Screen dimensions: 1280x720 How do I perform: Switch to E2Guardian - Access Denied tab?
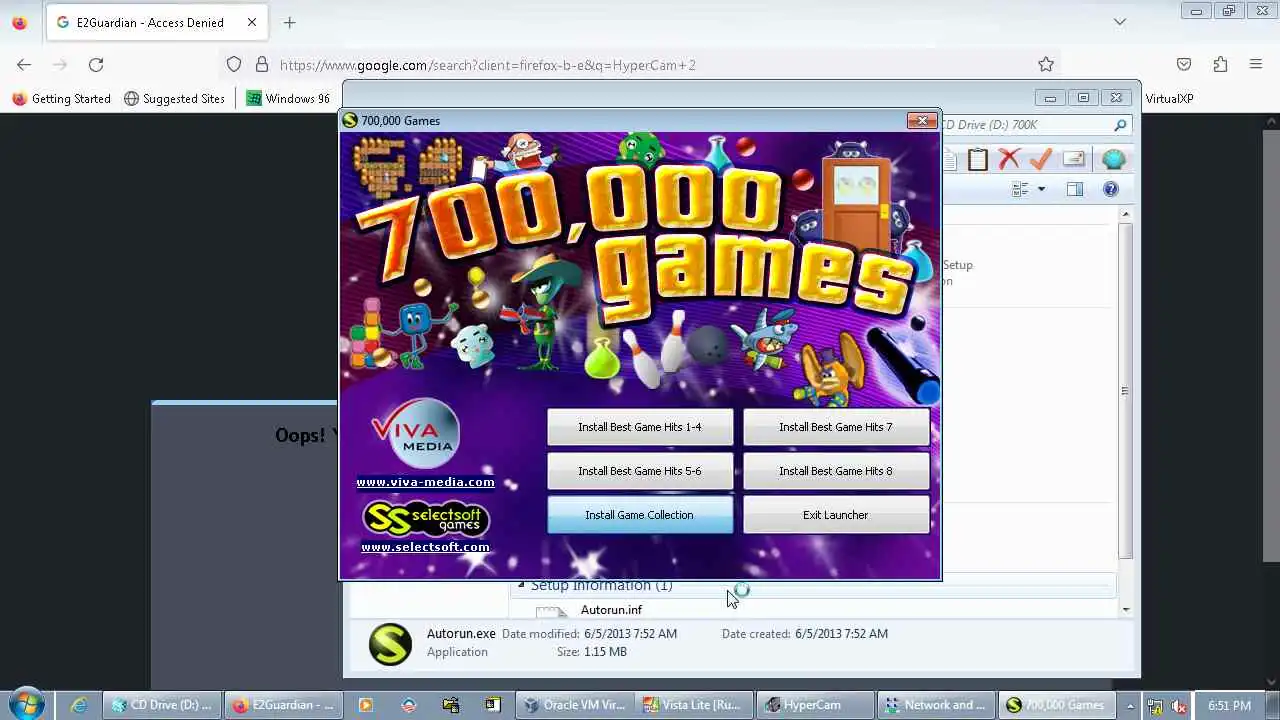(156, 22)
